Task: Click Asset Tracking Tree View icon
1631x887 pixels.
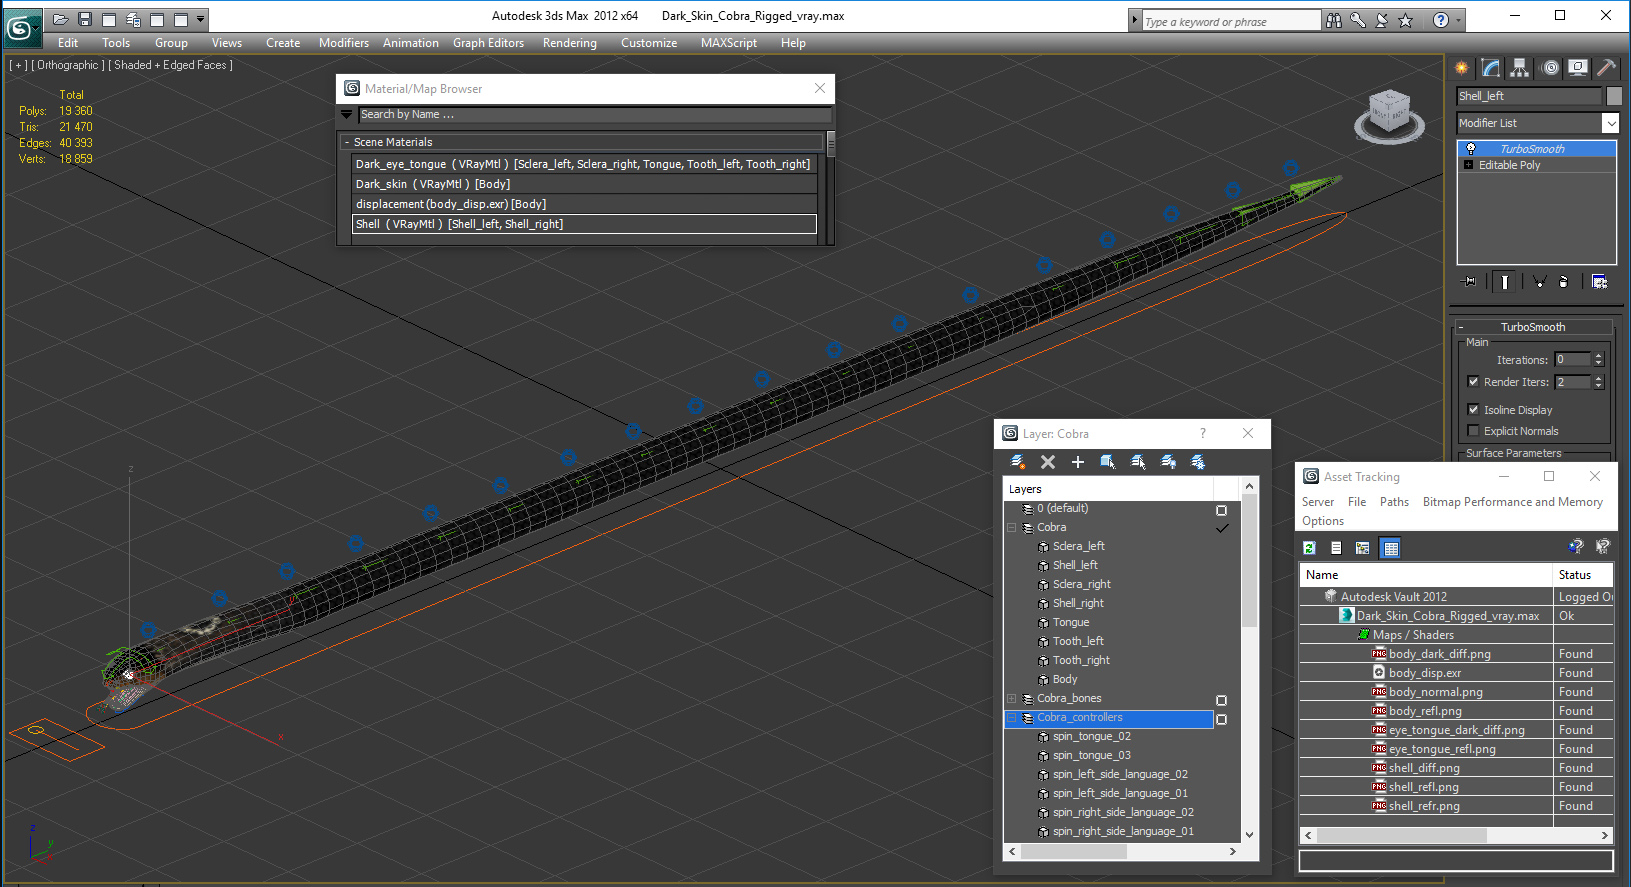Action: [x=1362, y=548]
